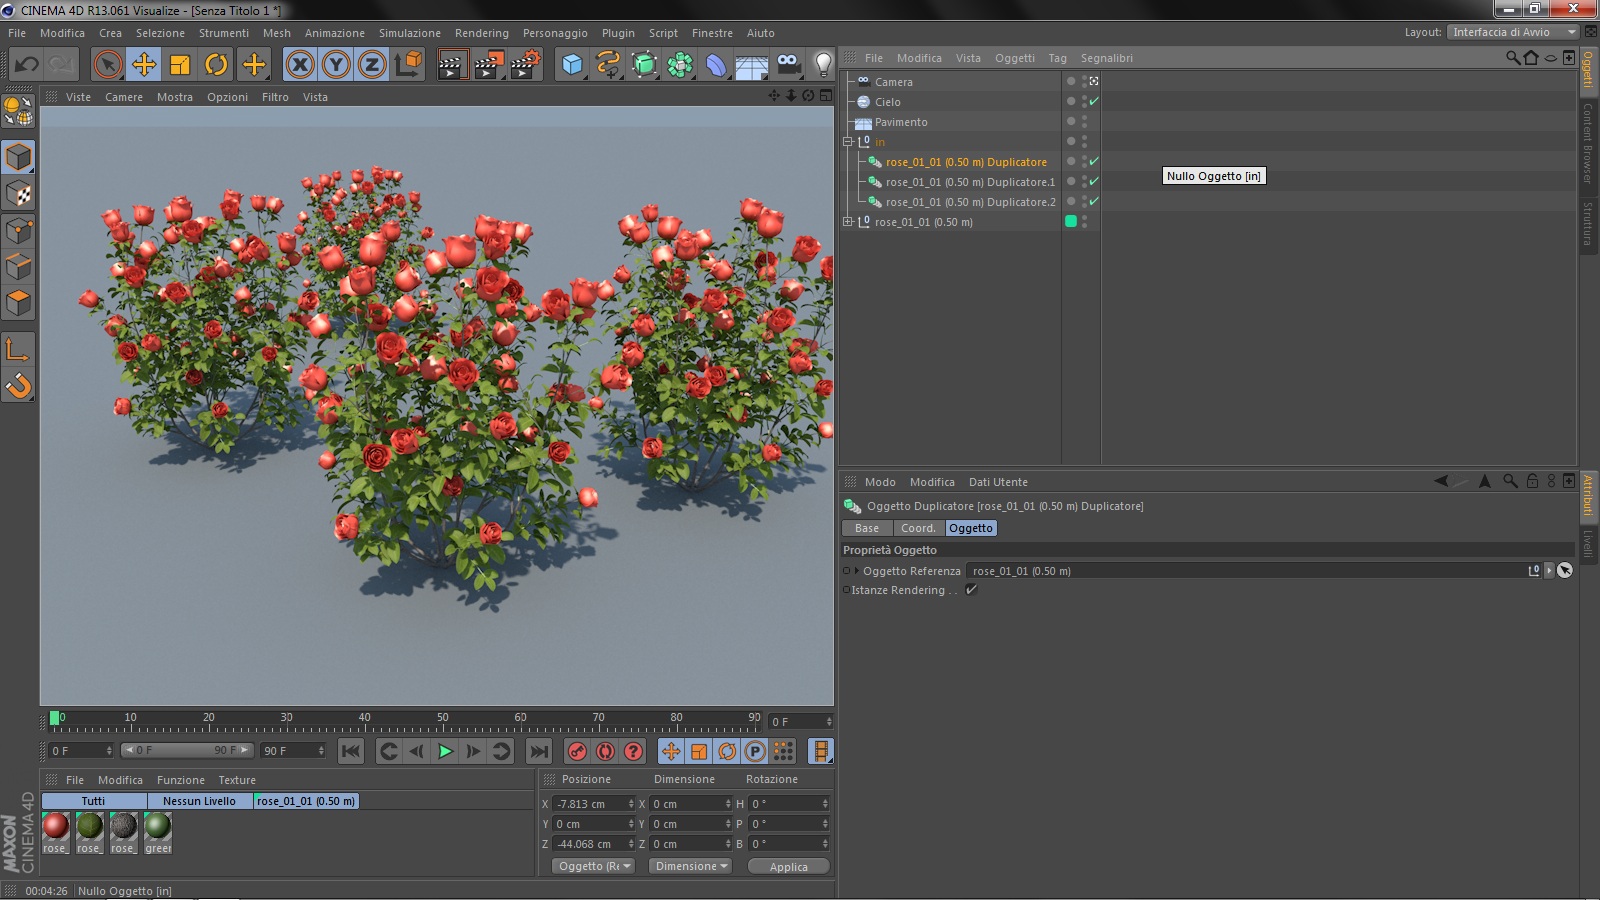Open the Dimensione dropdown in coordinates panel
The height and width of the screenshot is (900, 1600).
pyautogui.click(x=691, y=866)
